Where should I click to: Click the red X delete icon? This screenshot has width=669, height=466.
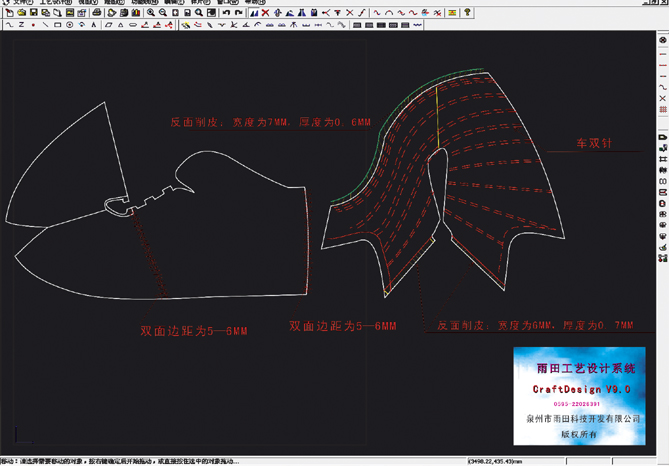pyautogui.click(x=264, y=13)
